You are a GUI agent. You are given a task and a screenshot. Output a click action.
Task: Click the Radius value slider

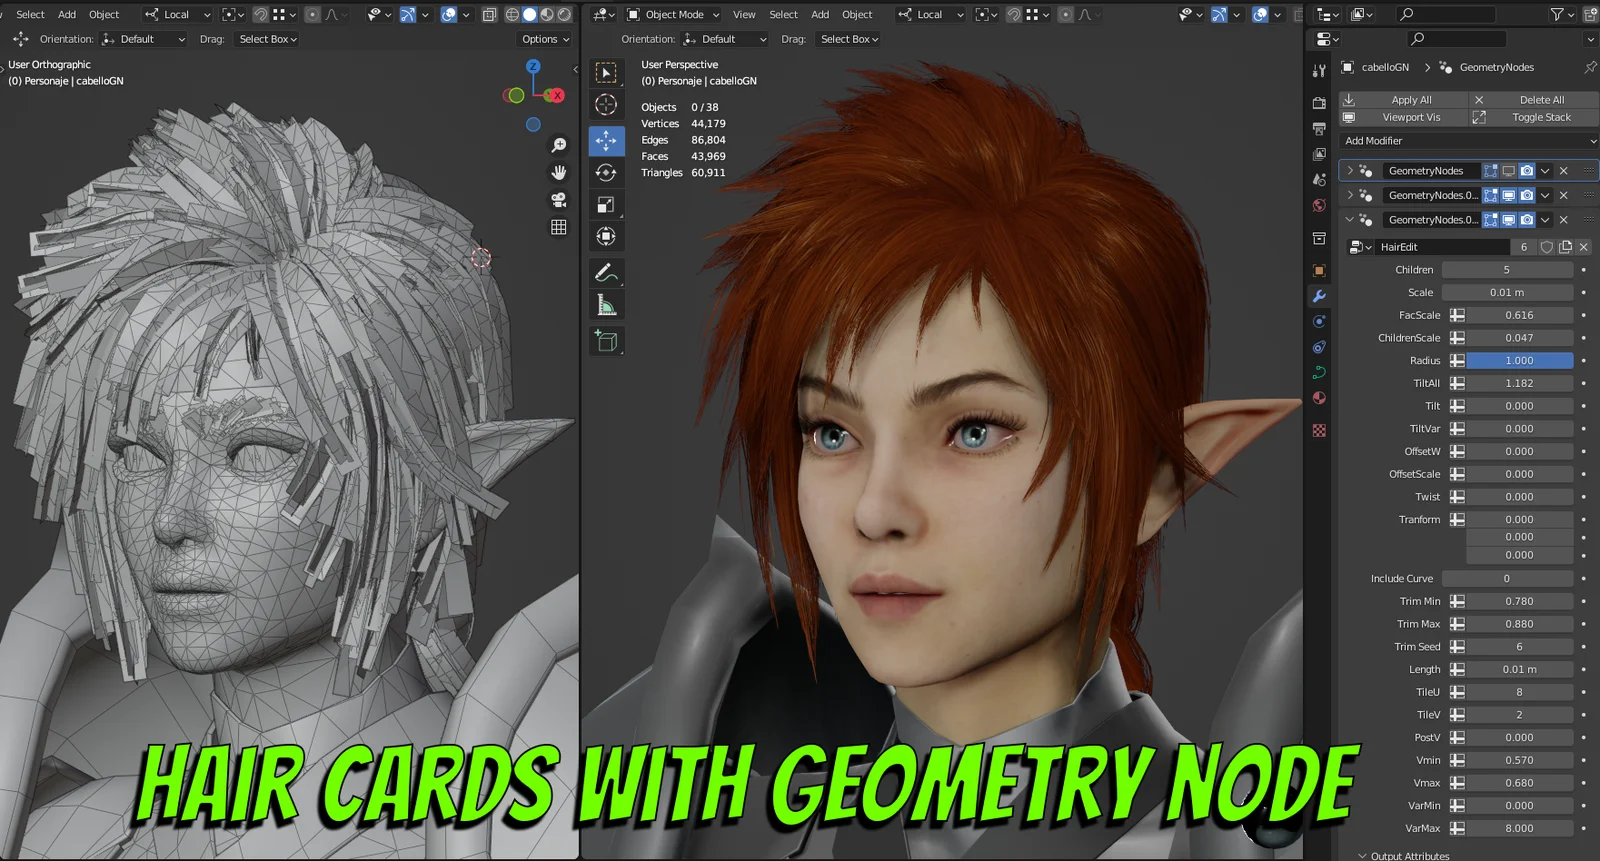[x=1518, y=361]
